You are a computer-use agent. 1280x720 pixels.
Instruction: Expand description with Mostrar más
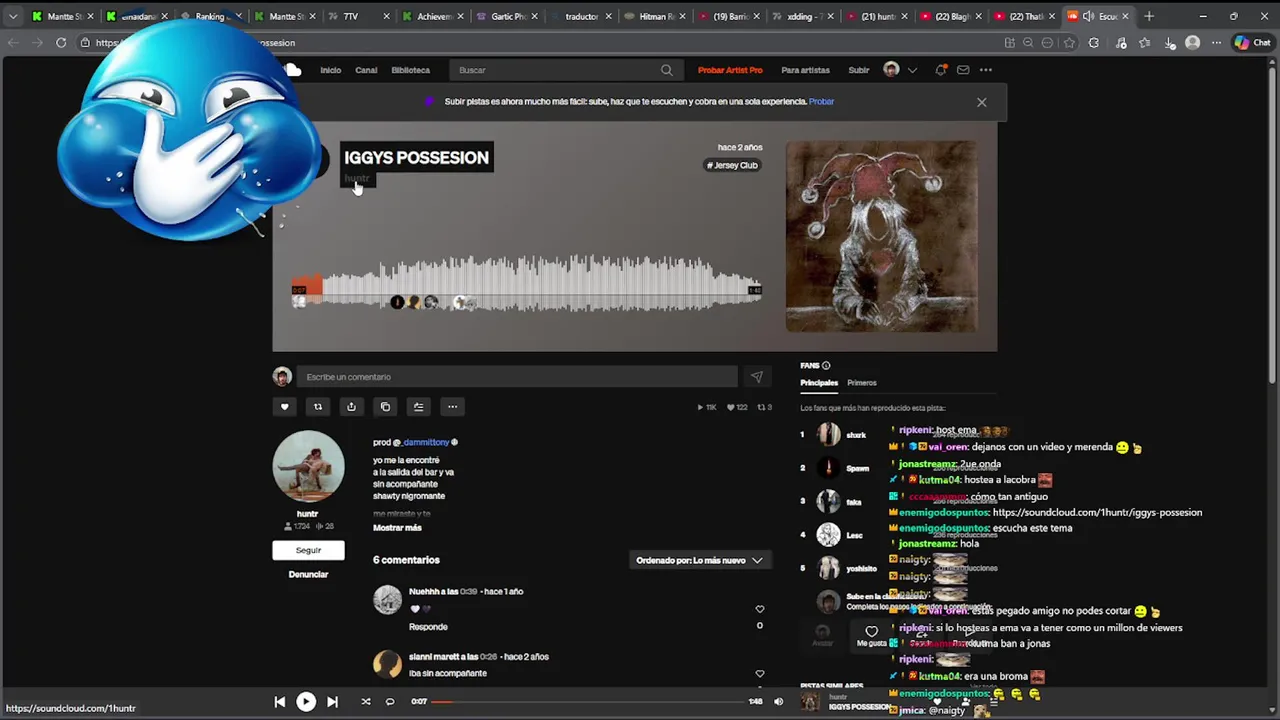[x=397, y=528]
